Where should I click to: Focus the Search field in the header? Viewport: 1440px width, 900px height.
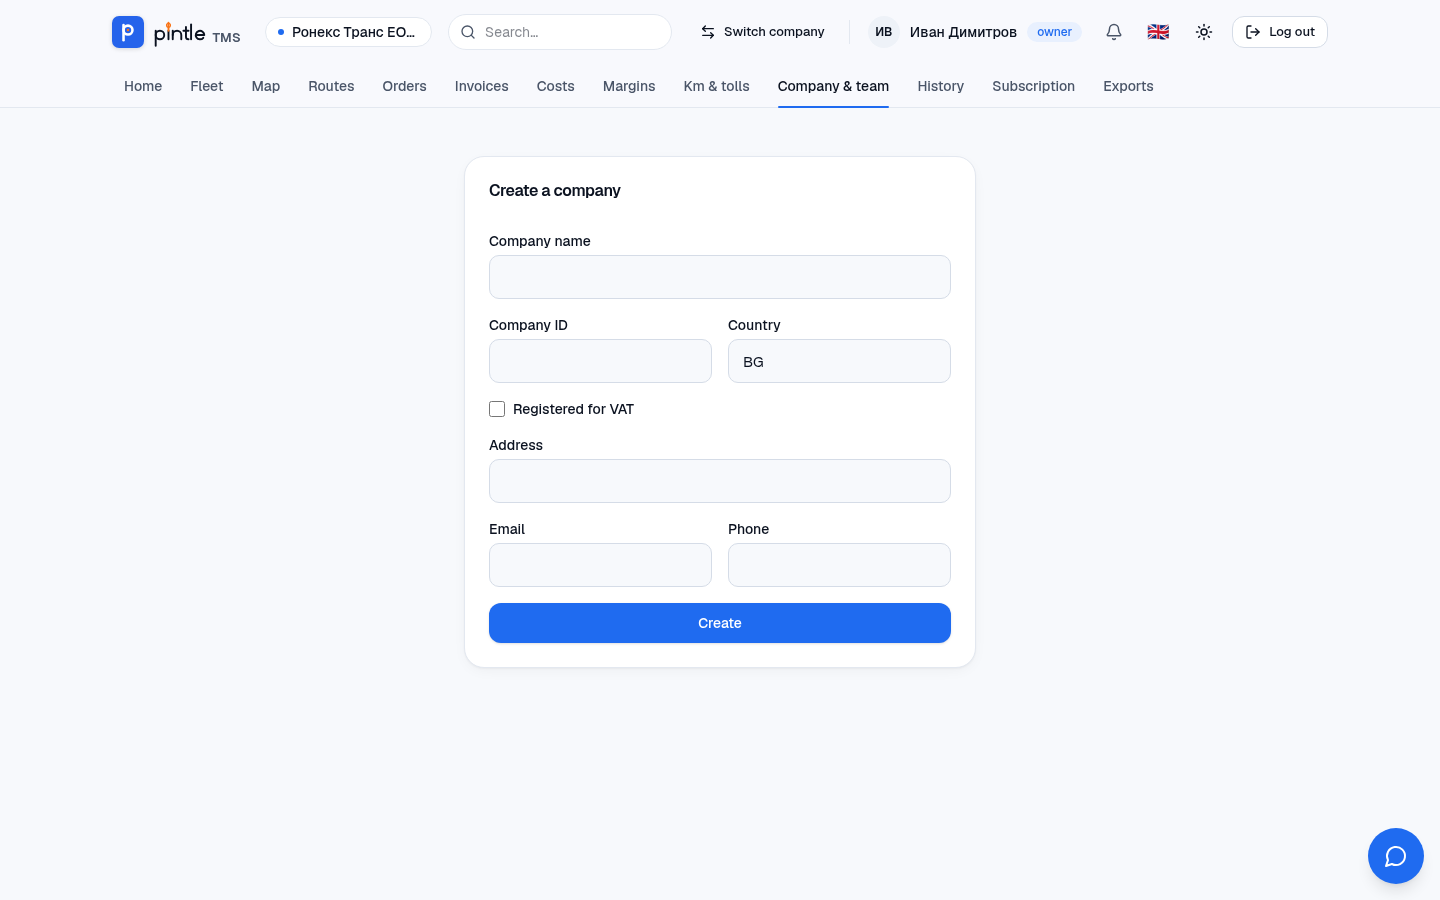[560, 32]
